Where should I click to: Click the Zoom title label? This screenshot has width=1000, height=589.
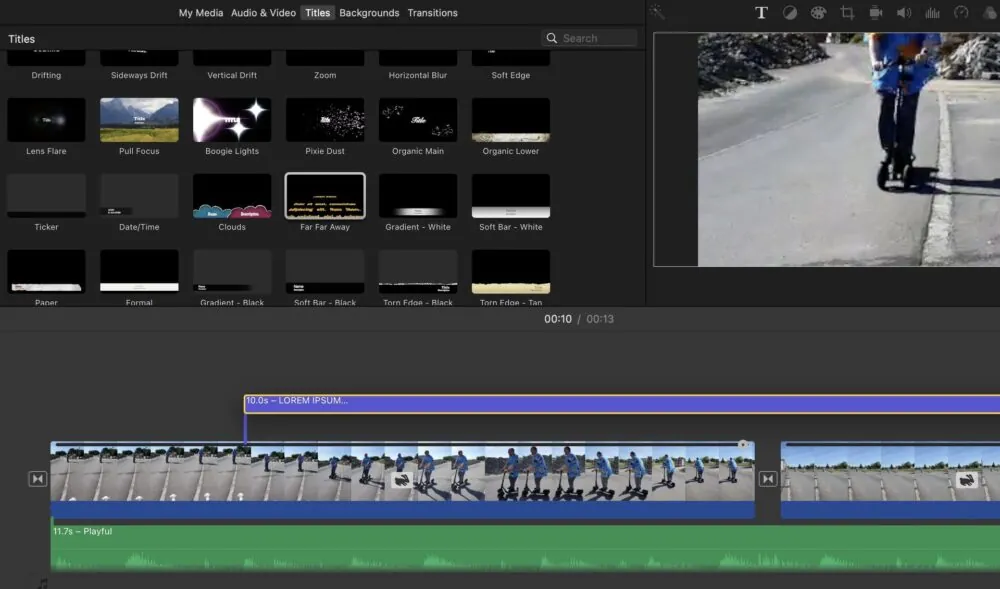pyautogui.click(x=325, y=75)
